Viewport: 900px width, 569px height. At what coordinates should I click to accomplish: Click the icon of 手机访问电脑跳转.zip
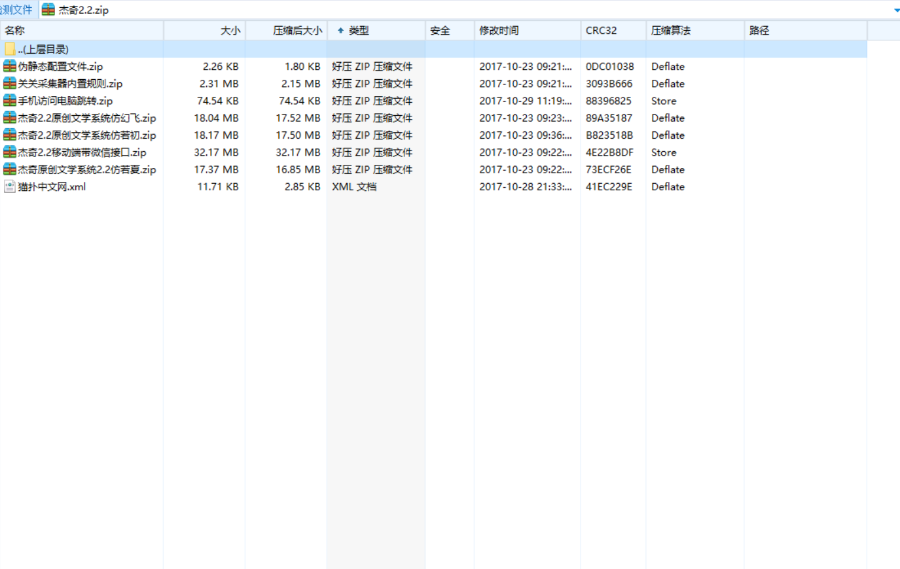[x=10, y=100]
